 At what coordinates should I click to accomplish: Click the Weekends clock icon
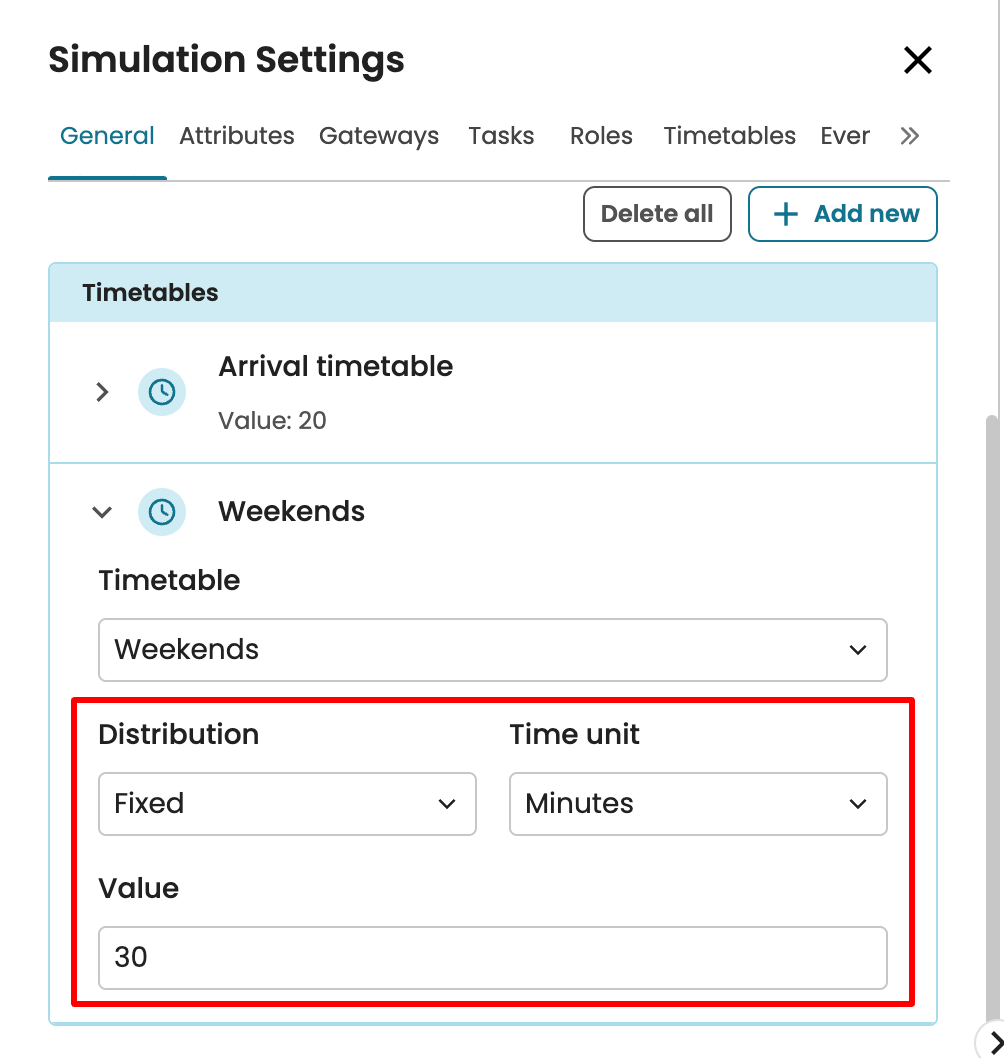click(161, 512)
